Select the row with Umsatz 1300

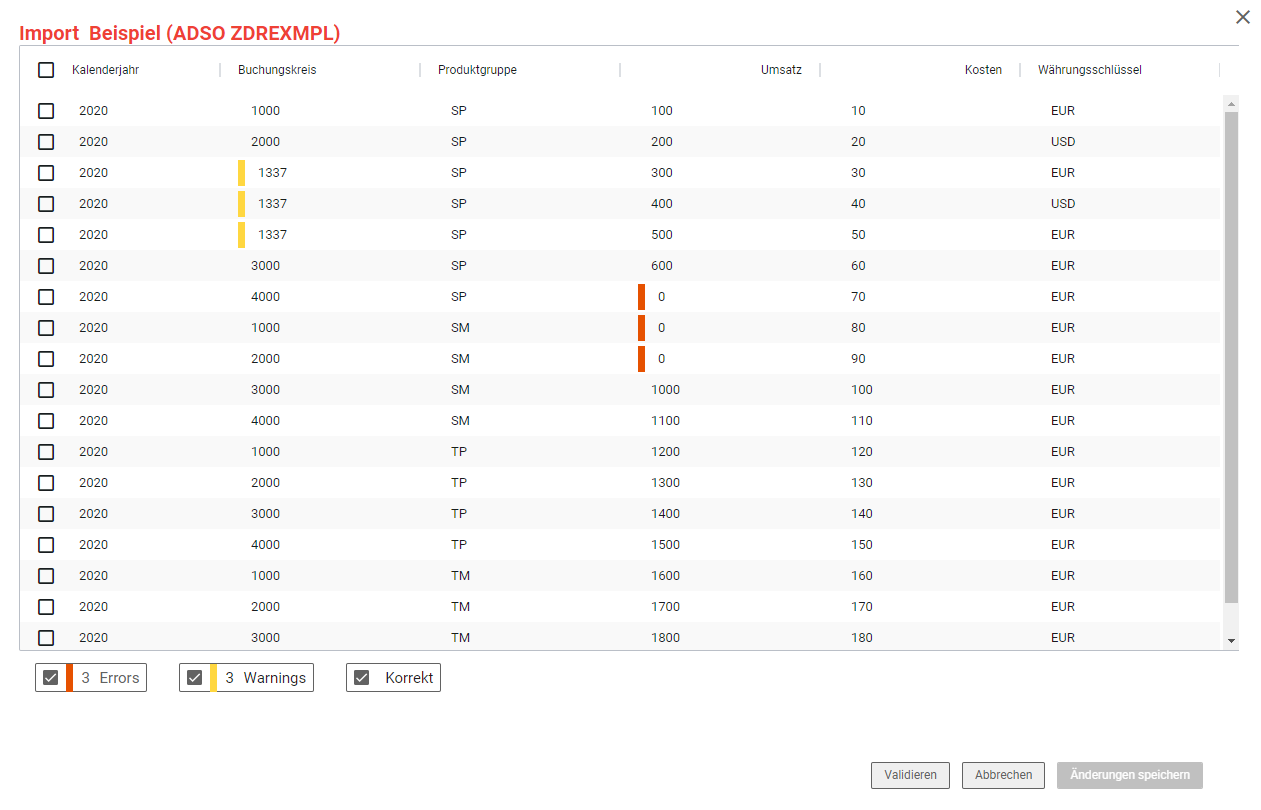[46, 483]
